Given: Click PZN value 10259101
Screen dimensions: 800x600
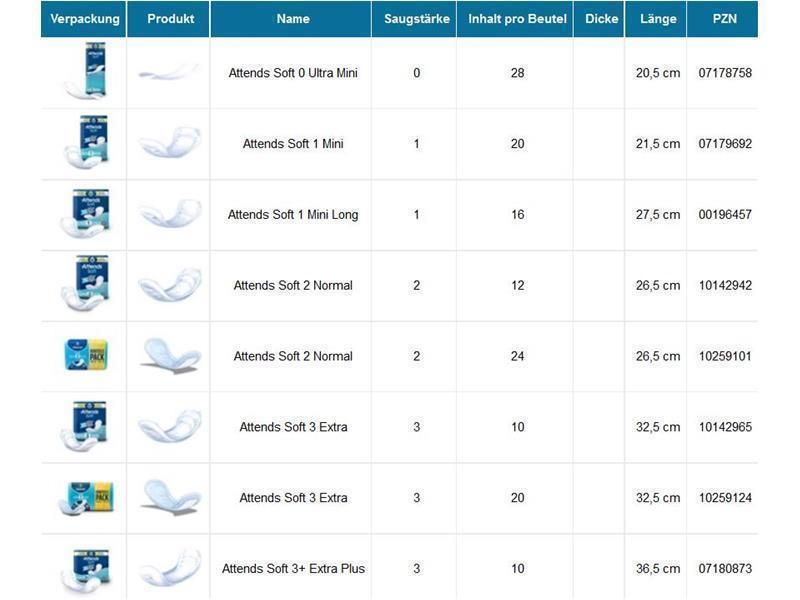Looking at the screenshot, I should click(725, 356).
